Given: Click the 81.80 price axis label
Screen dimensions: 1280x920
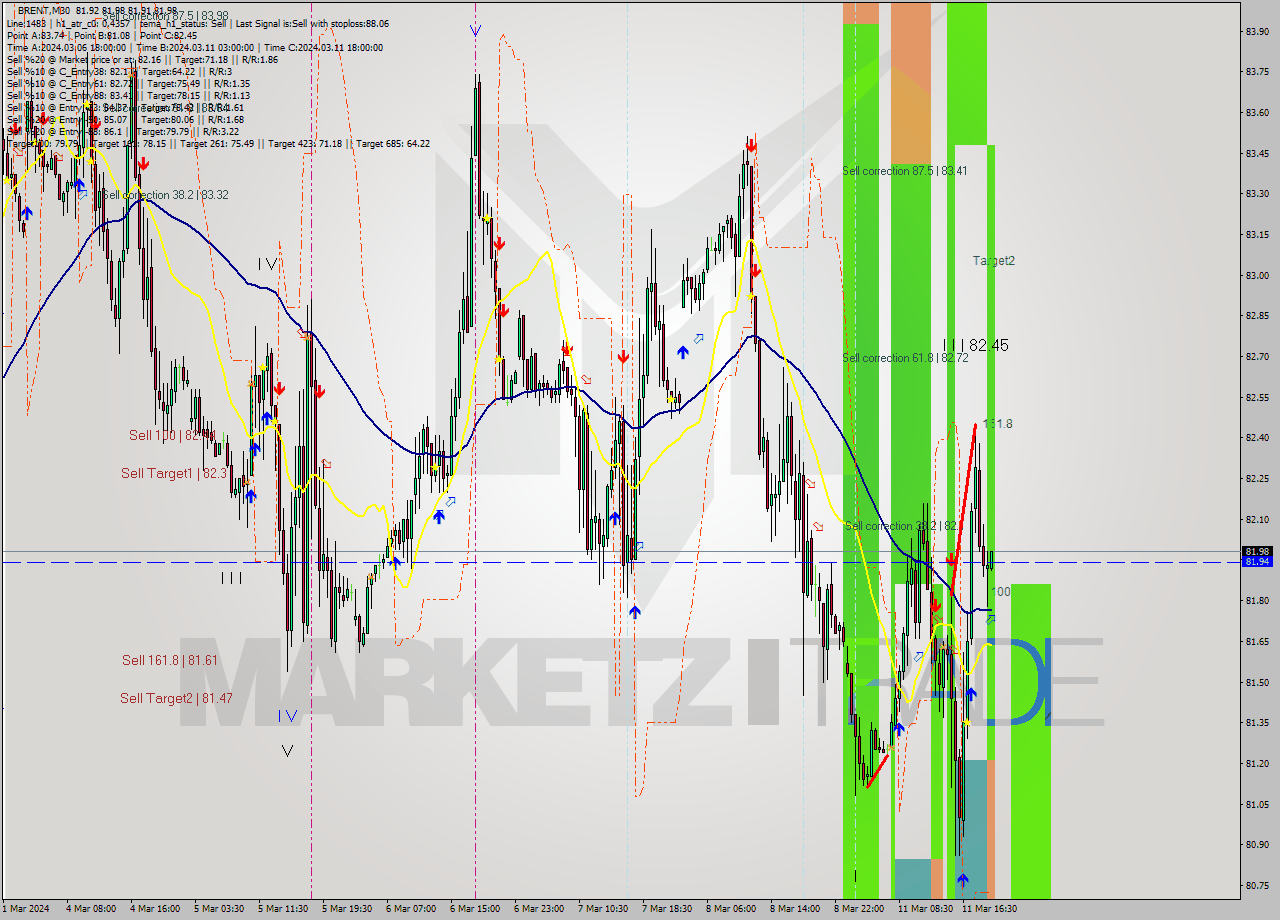Looking at the screenshot, I should click(x=1257, y=600).
